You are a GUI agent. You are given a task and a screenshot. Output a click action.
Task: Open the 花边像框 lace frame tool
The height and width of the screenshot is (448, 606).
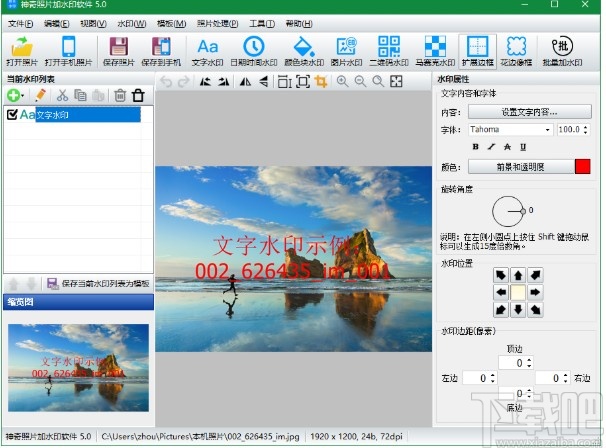point(516,51)
